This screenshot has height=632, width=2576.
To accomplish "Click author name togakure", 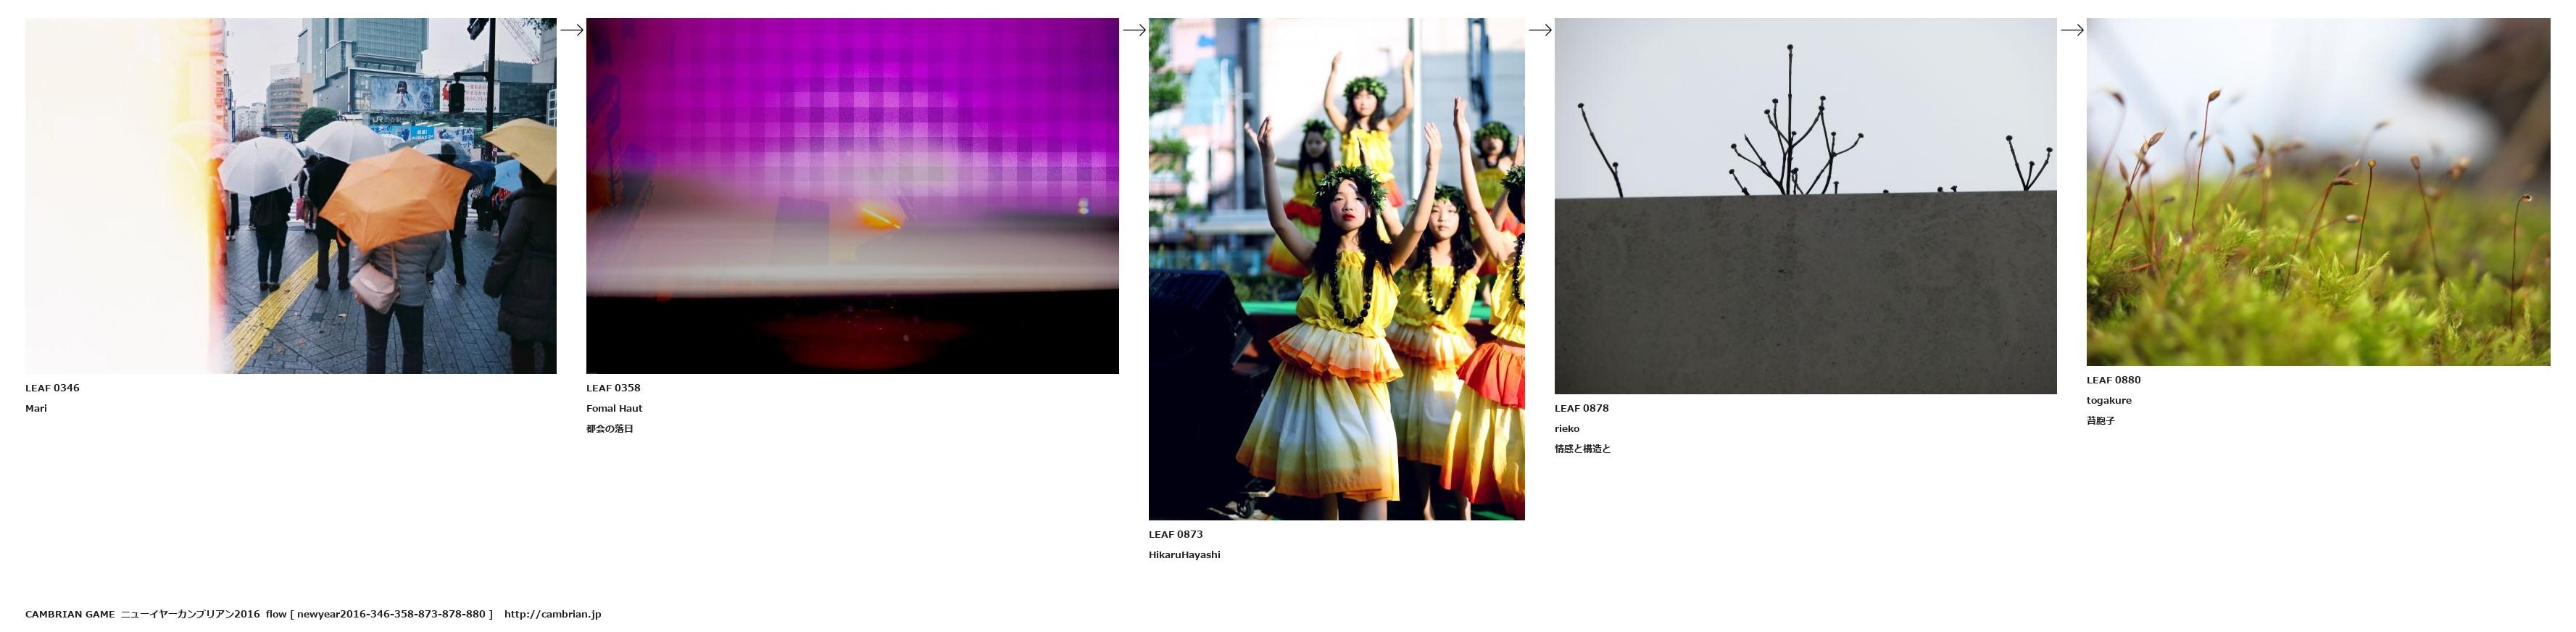I will (2108, 400).
